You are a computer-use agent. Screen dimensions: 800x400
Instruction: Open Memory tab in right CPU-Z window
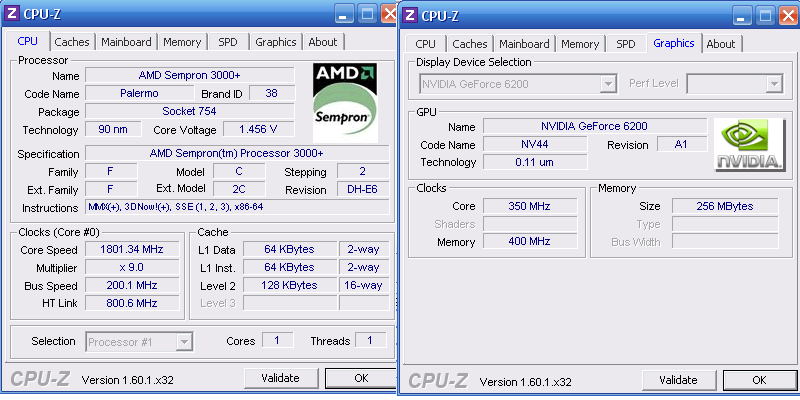pos(580,44)
